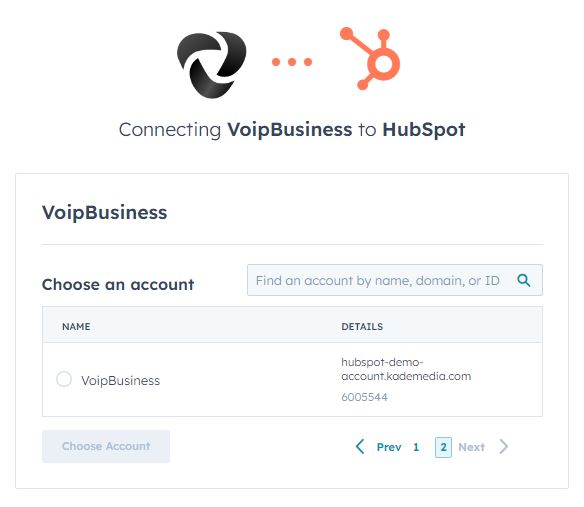This screenshot has height=507, width=584.
Task: Click the account ID 6005544
Action: (364, 397)
